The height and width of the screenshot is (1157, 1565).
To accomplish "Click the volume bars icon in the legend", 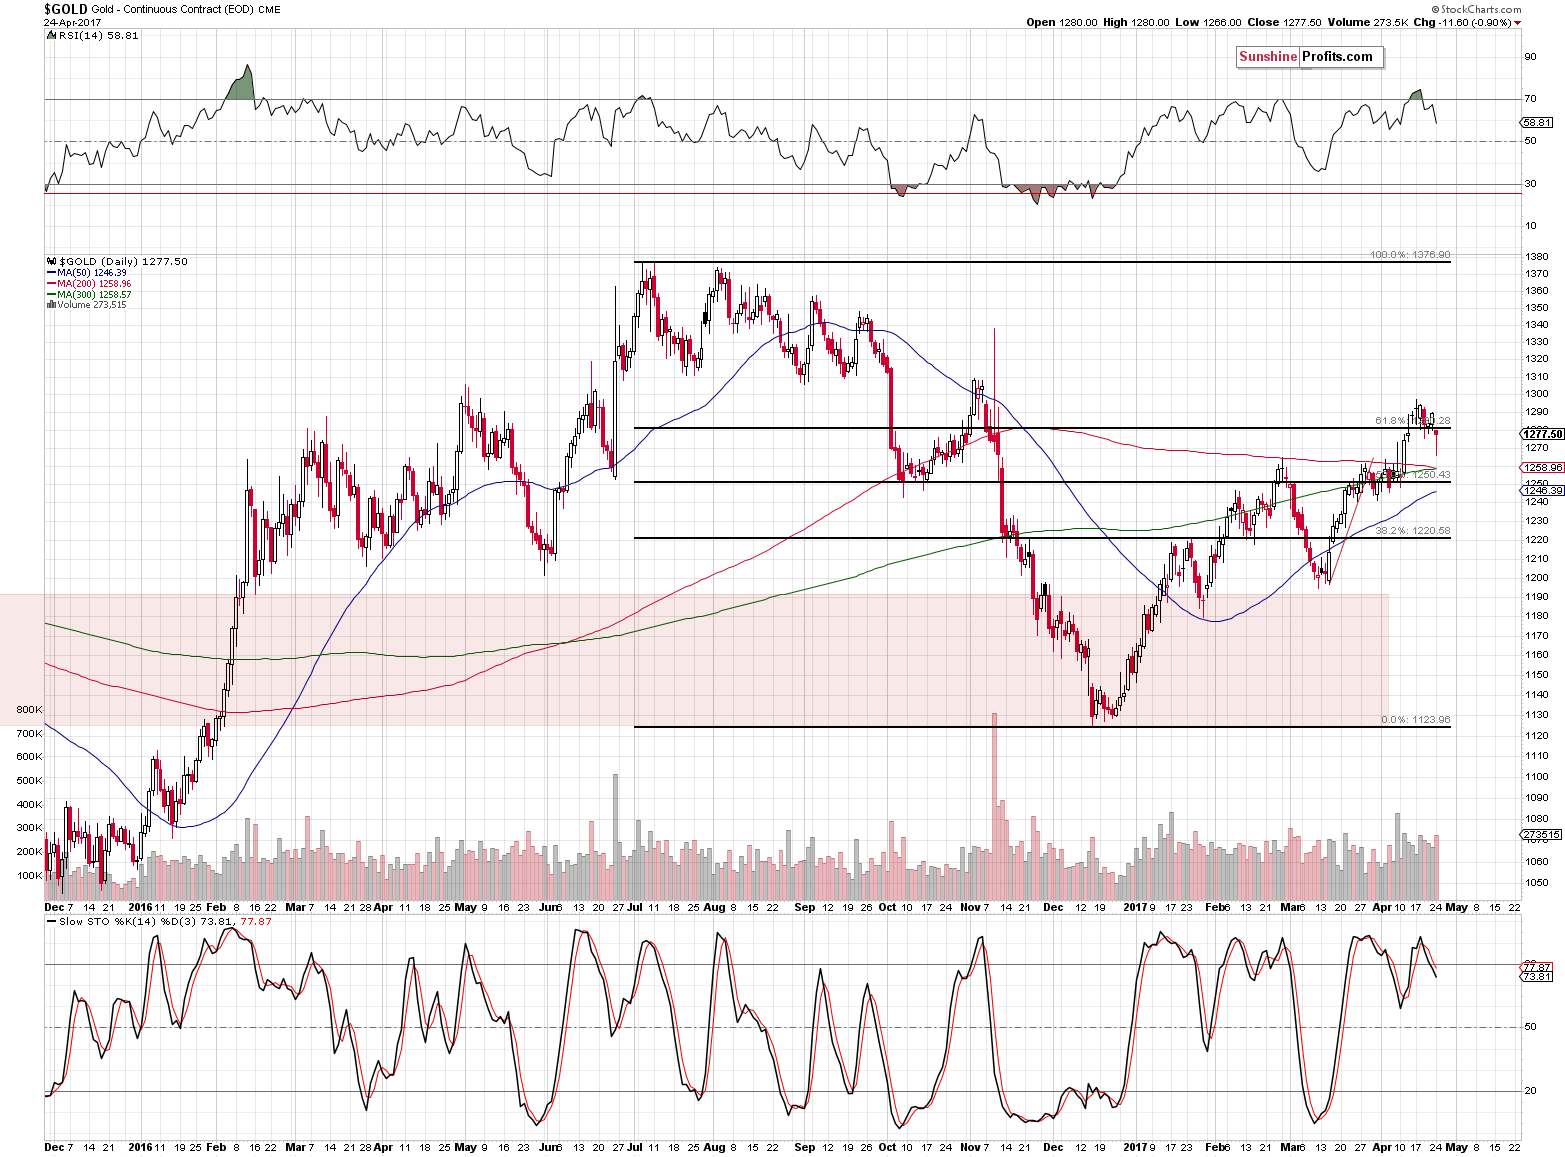I will [x=51, y=305].
